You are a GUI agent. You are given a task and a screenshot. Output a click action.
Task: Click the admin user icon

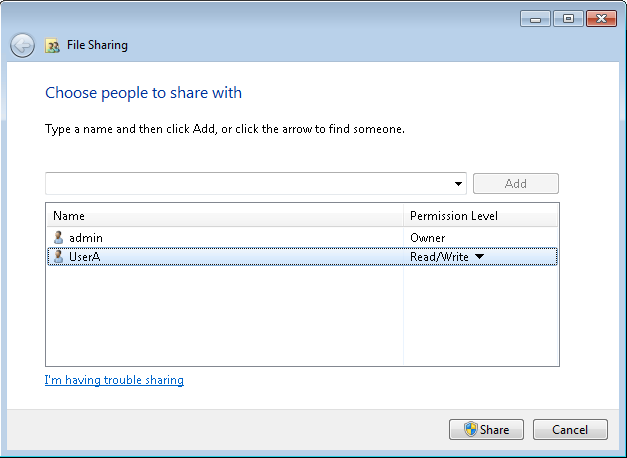click(58, 238)
